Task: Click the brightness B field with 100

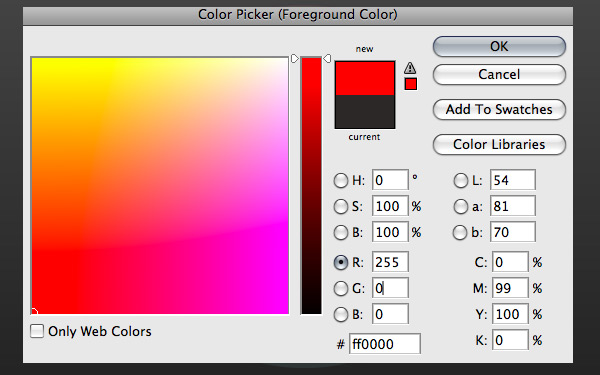Action: [x=390, y=232]
